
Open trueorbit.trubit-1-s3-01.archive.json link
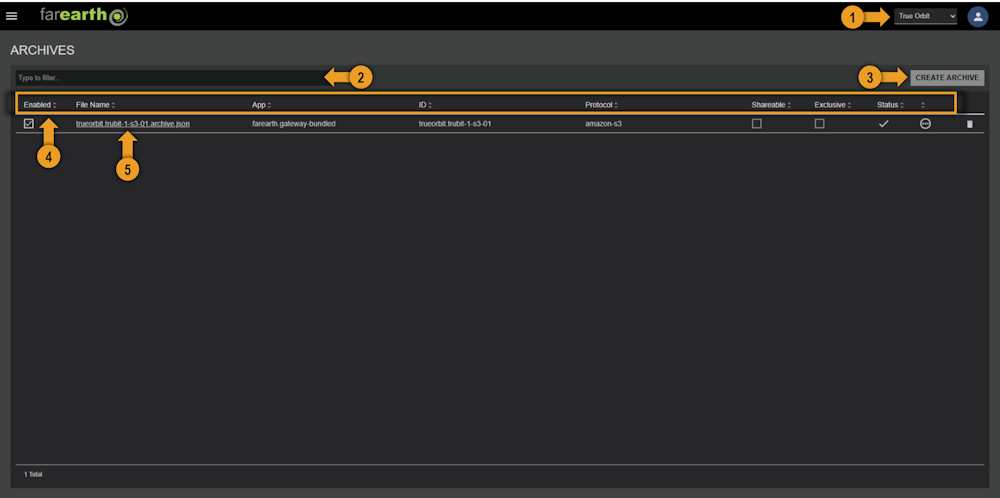click(x=133, y=124)
